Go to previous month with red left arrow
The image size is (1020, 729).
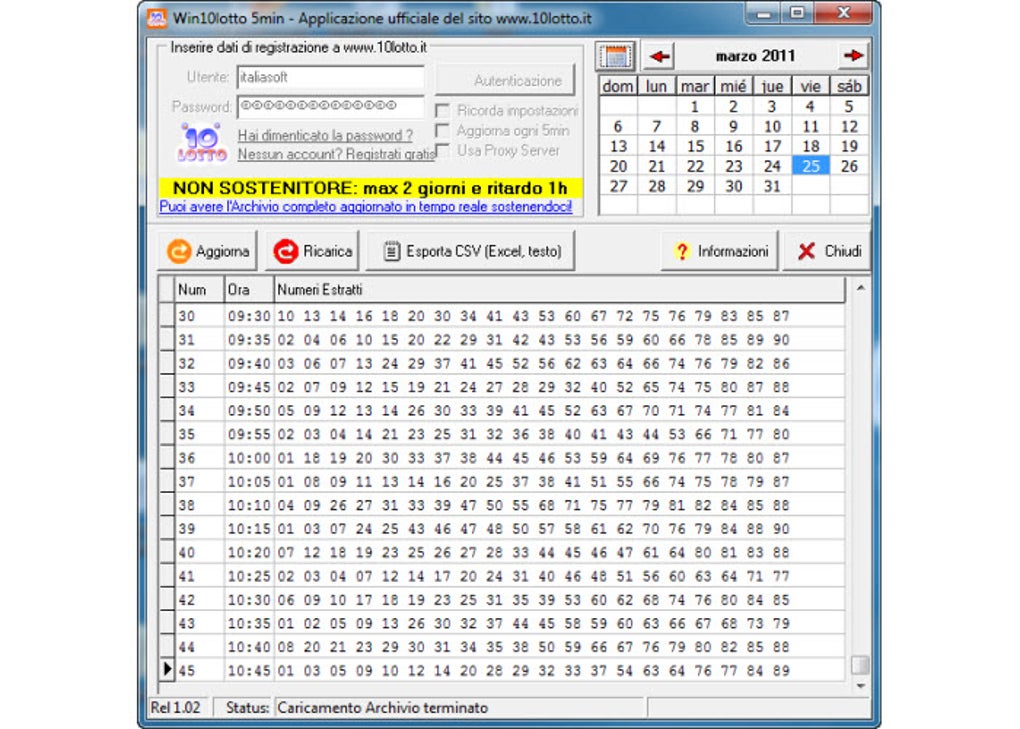659,57
